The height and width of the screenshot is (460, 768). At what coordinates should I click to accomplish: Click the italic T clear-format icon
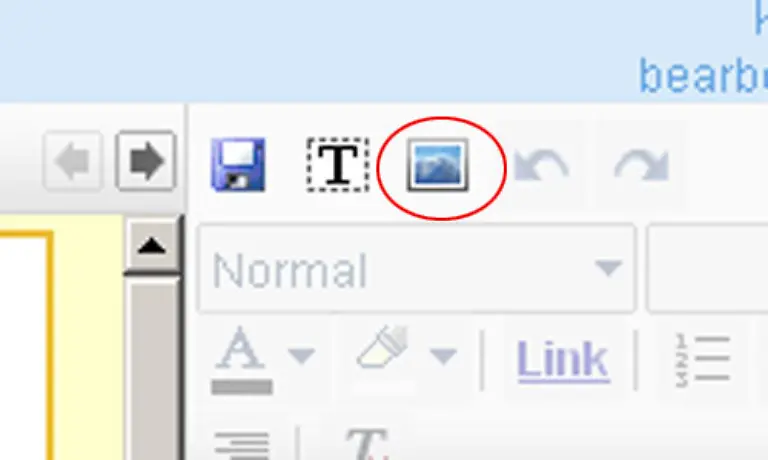pos(367,444)
